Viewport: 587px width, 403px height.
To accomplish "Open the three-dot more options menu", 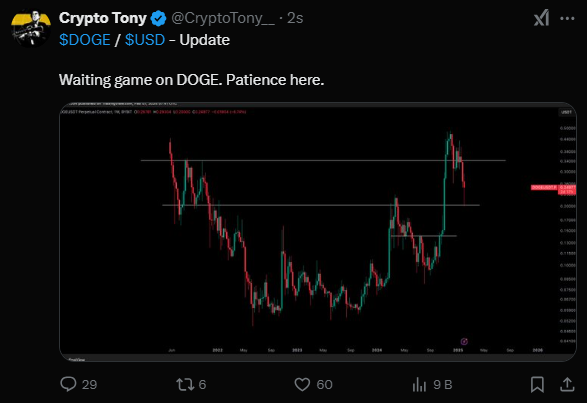I will pos(567,18).
